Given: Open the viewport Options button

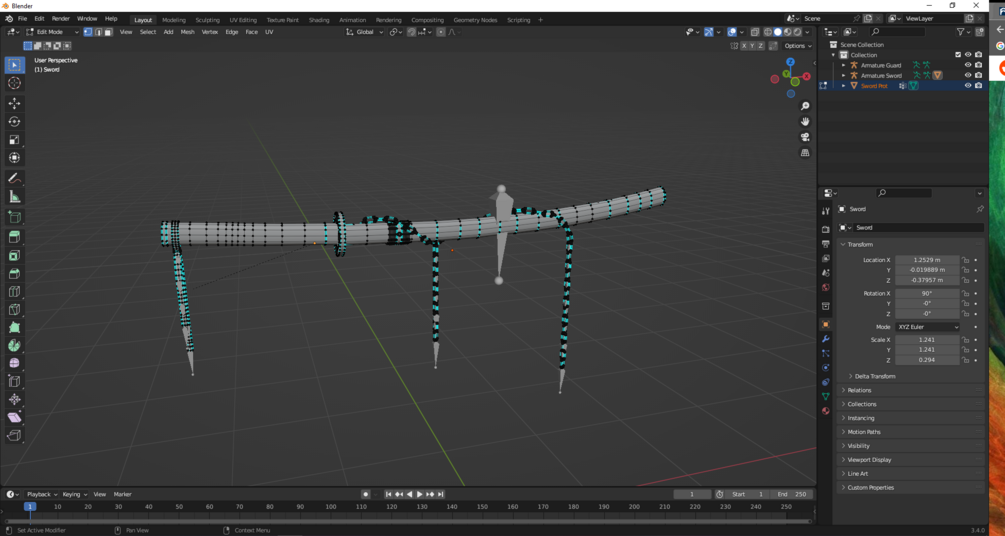Looking at the screenshot, I should 797,46.
